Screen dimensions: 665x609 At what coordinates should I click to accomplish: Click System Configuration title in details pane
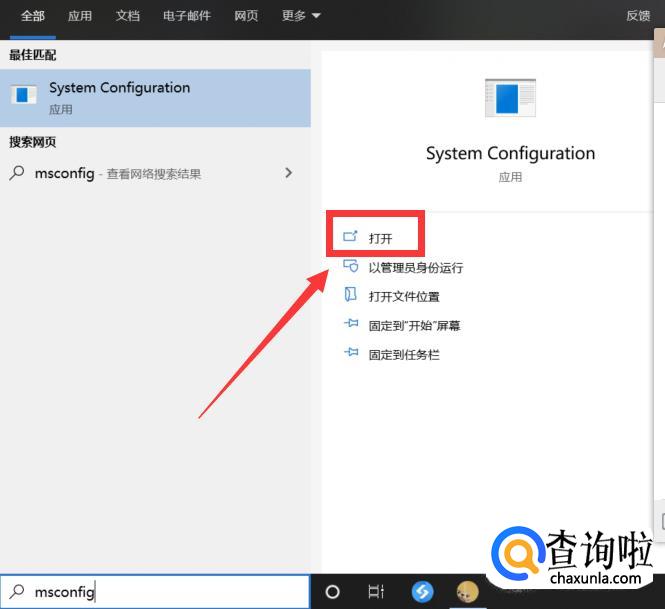[x=510, y=153]
